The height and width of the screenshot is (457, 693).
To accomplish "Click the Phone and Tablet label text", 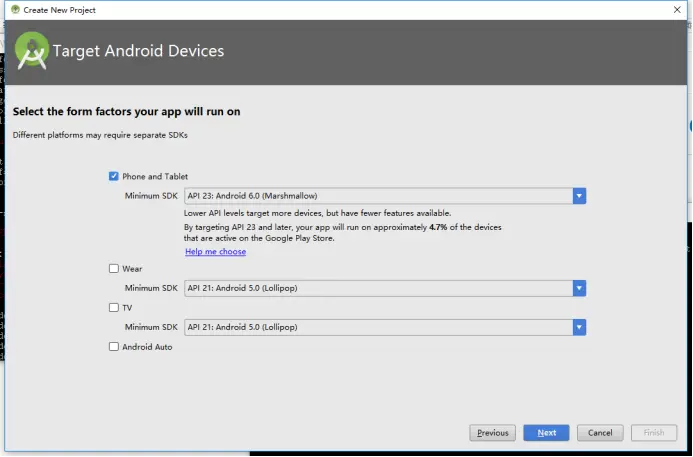I will point(155,177).
